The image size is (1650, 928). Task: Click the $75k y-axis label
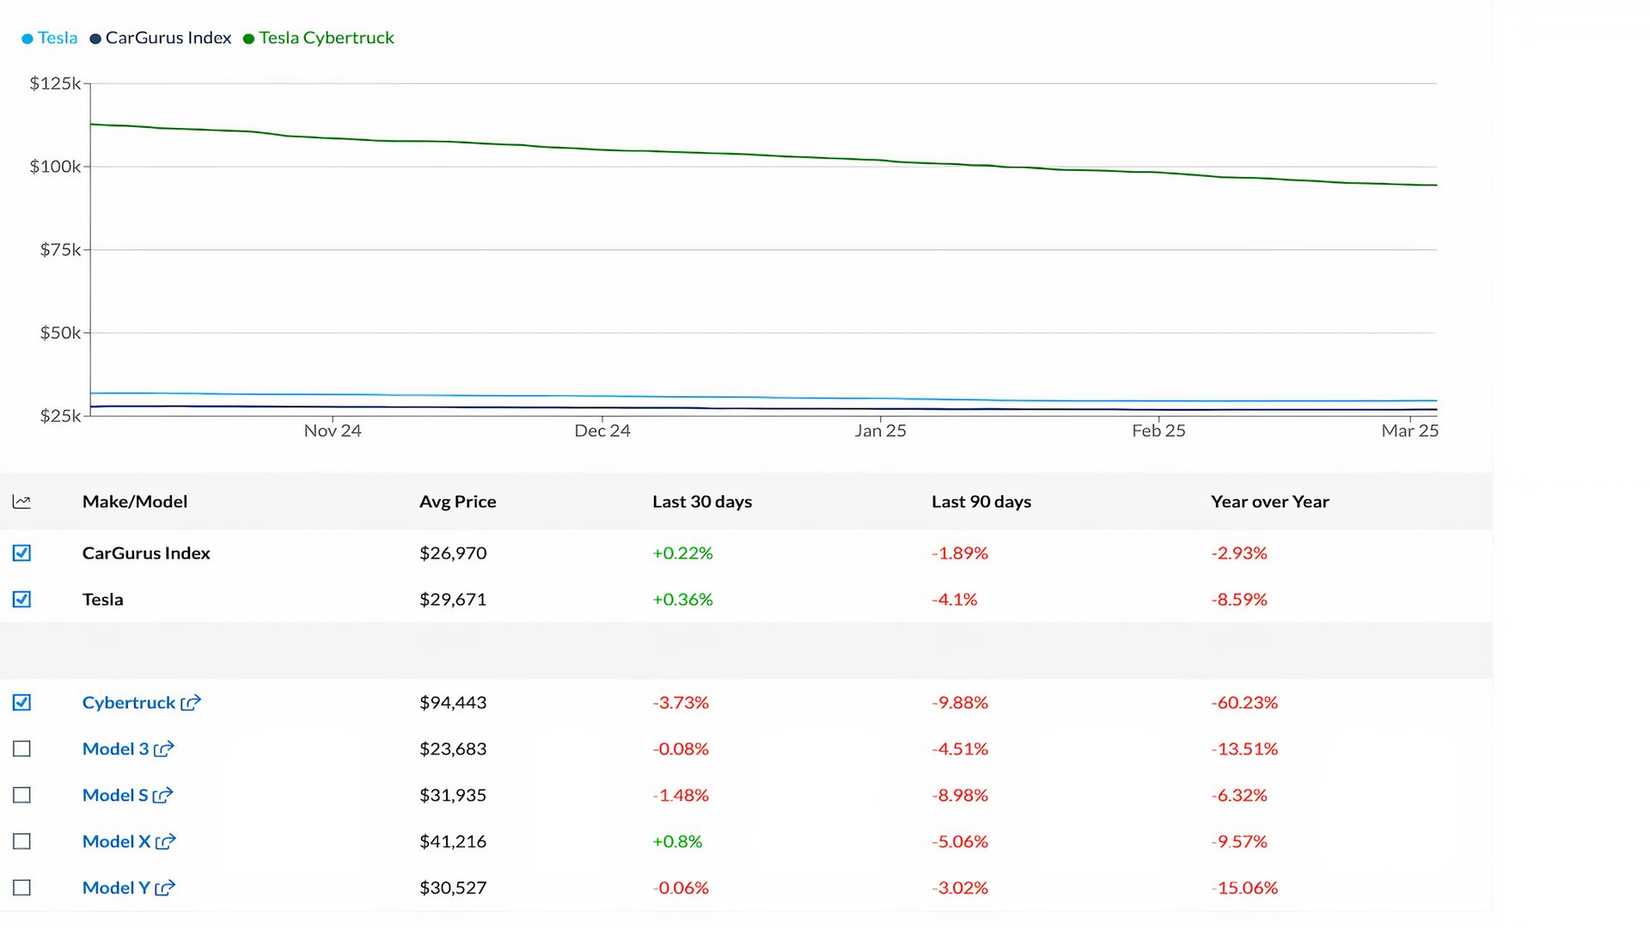[x=60, y=250]
